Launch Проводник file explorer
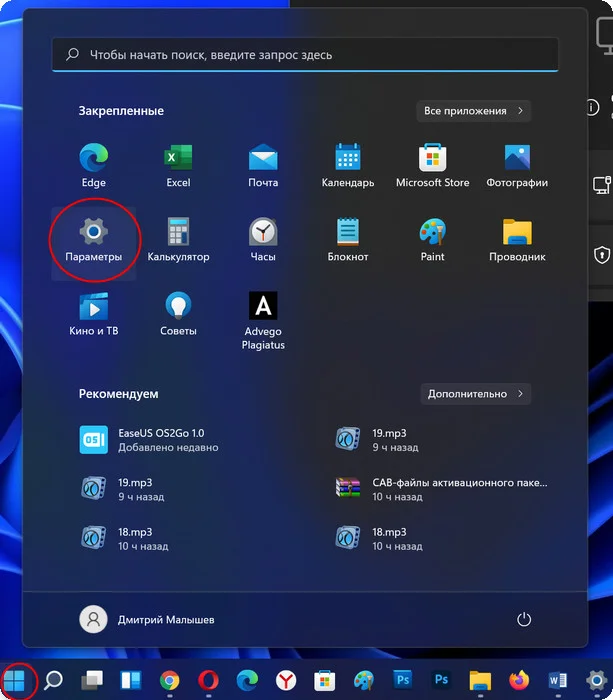 [517, 239]
